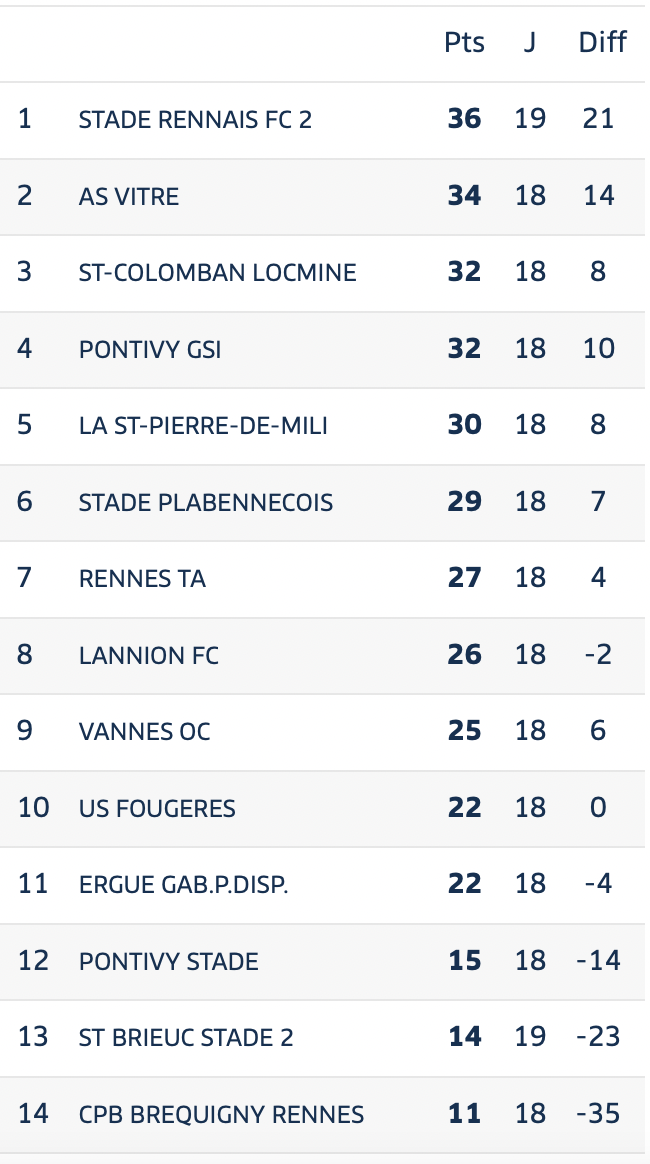Select the PONTIVY GSI team name

coord(150,350)
